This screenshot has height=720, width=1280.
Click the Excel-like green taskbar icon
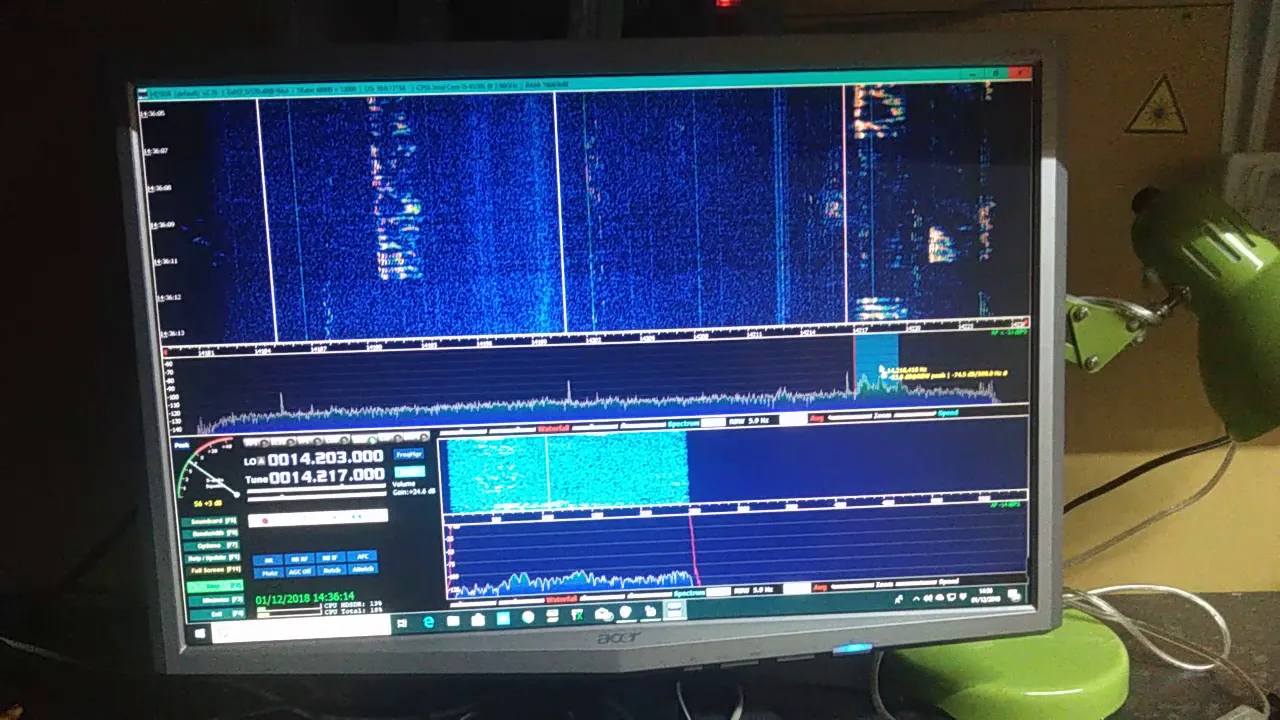pyautogui.click(x=577, y=615)
